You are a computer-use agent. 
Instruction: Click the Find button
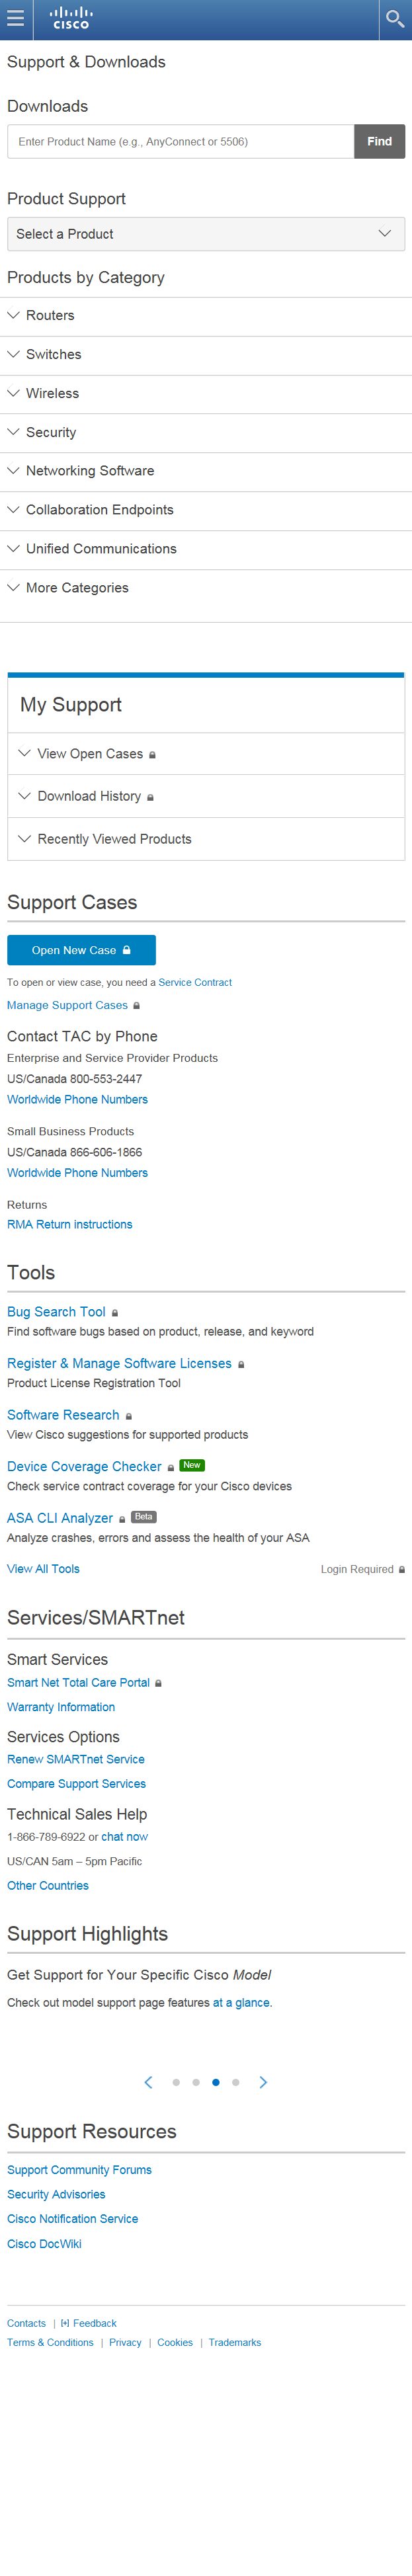click(379, 142)
